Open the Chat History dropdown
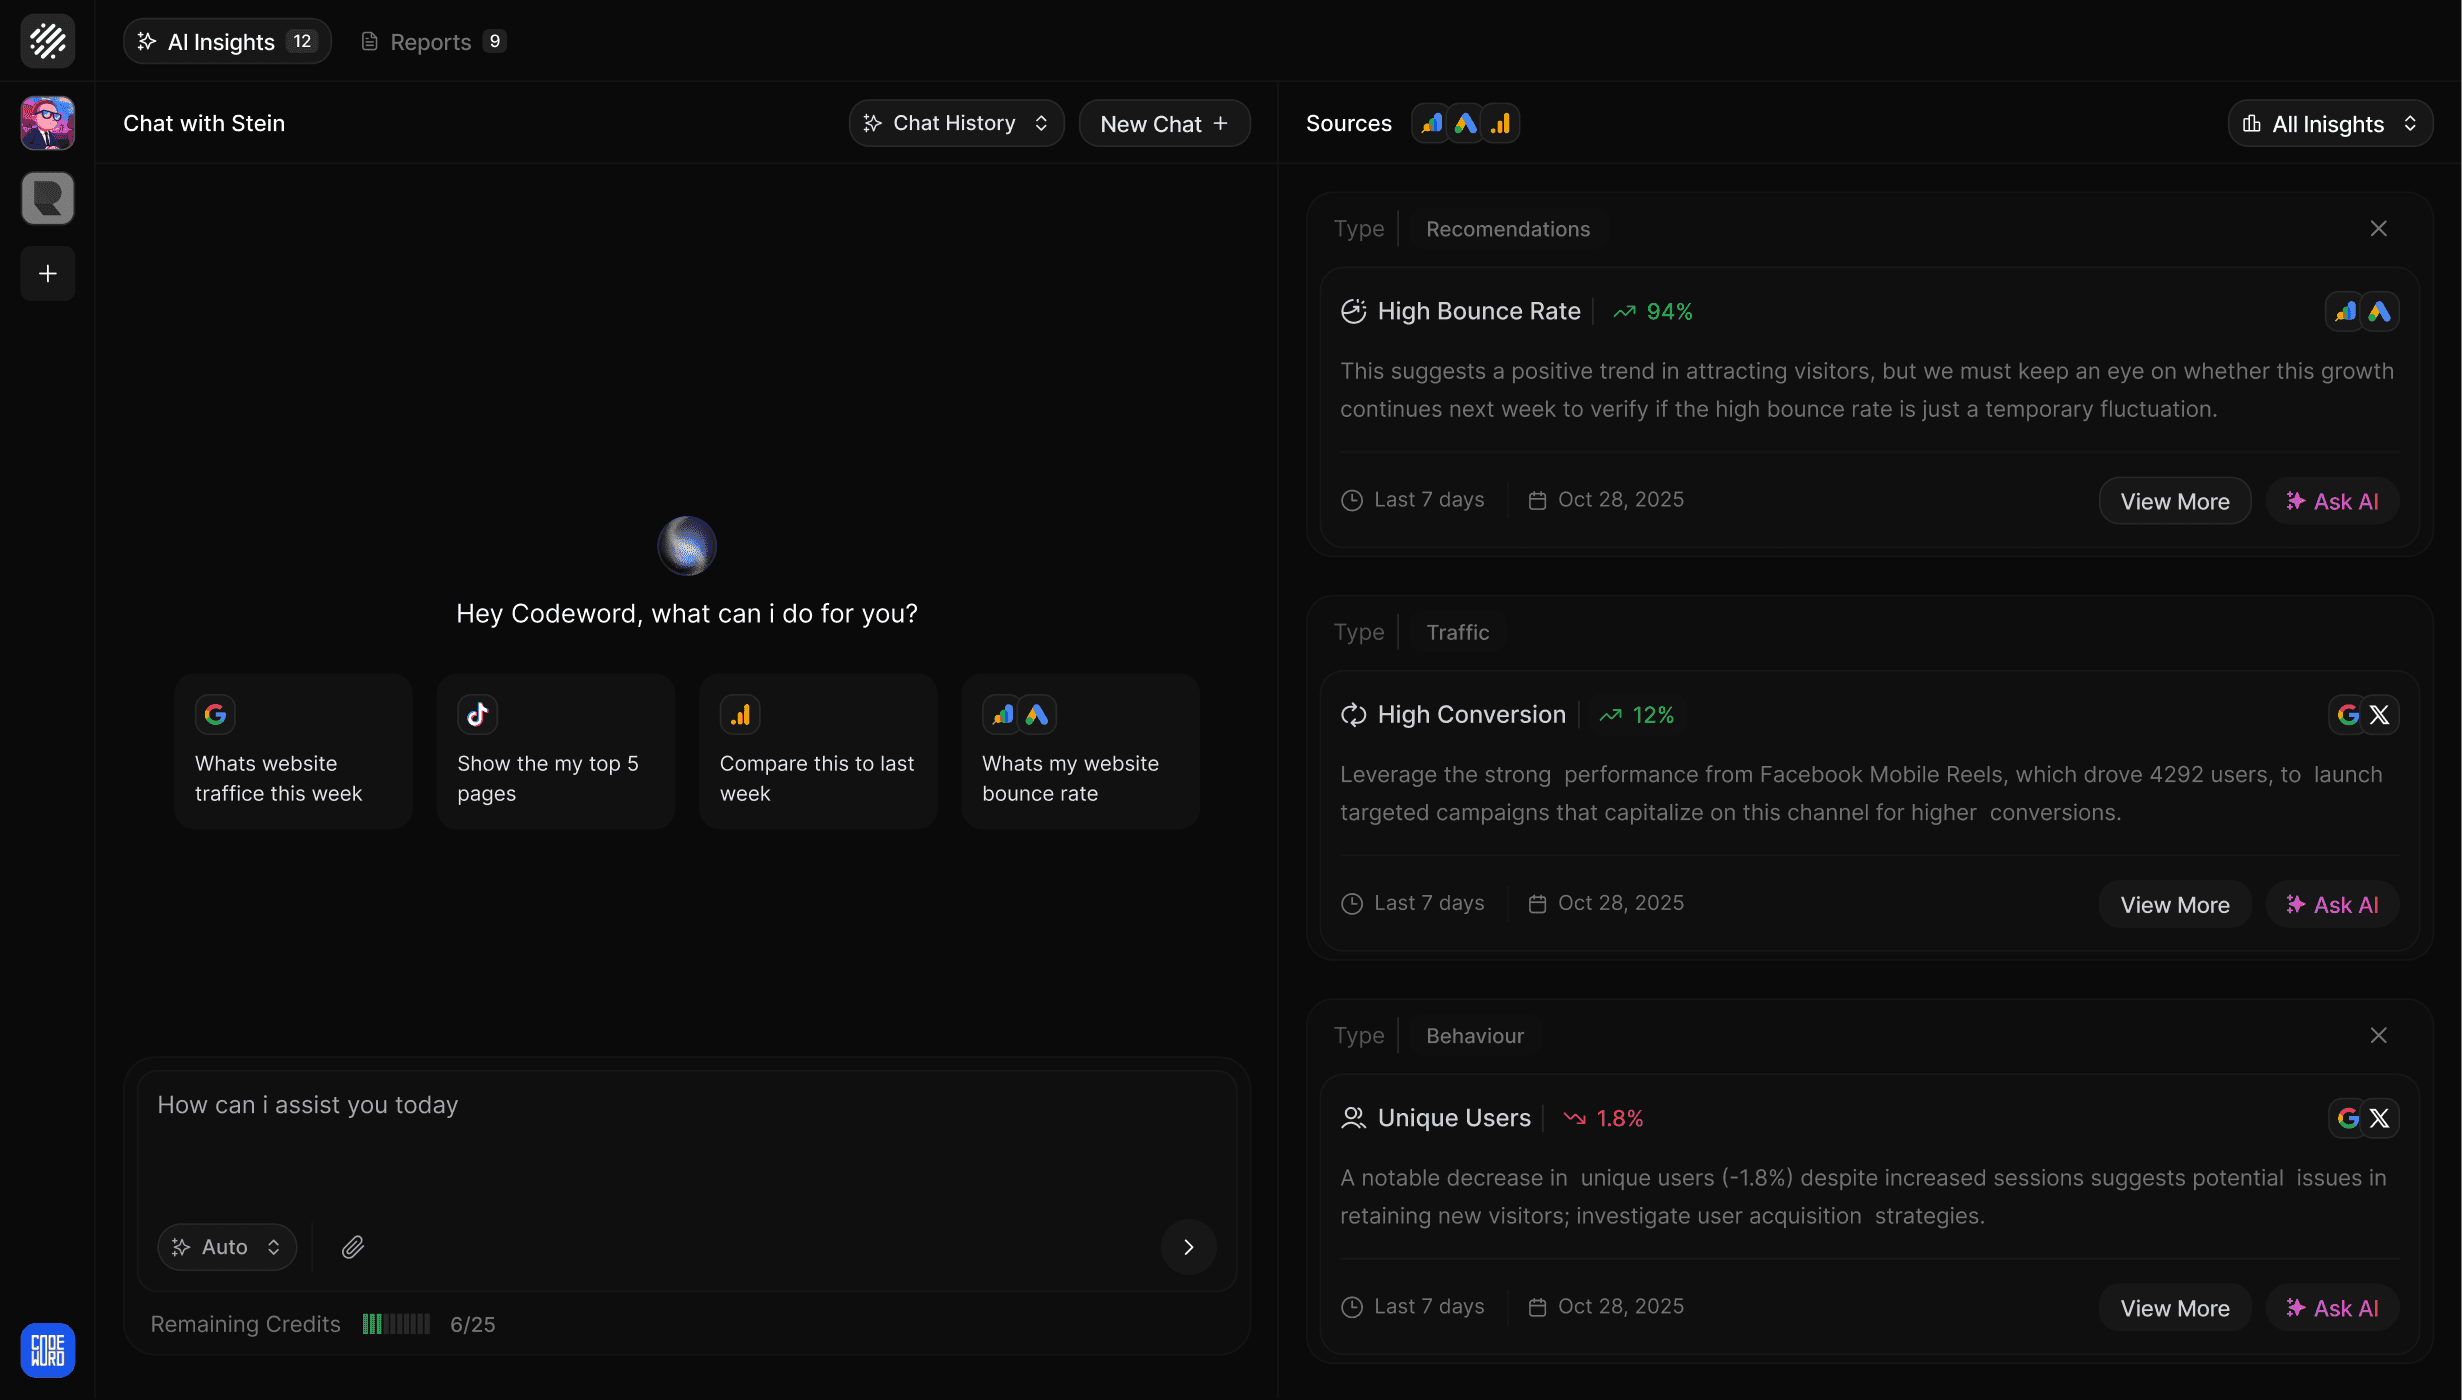 tap(956, 123)
